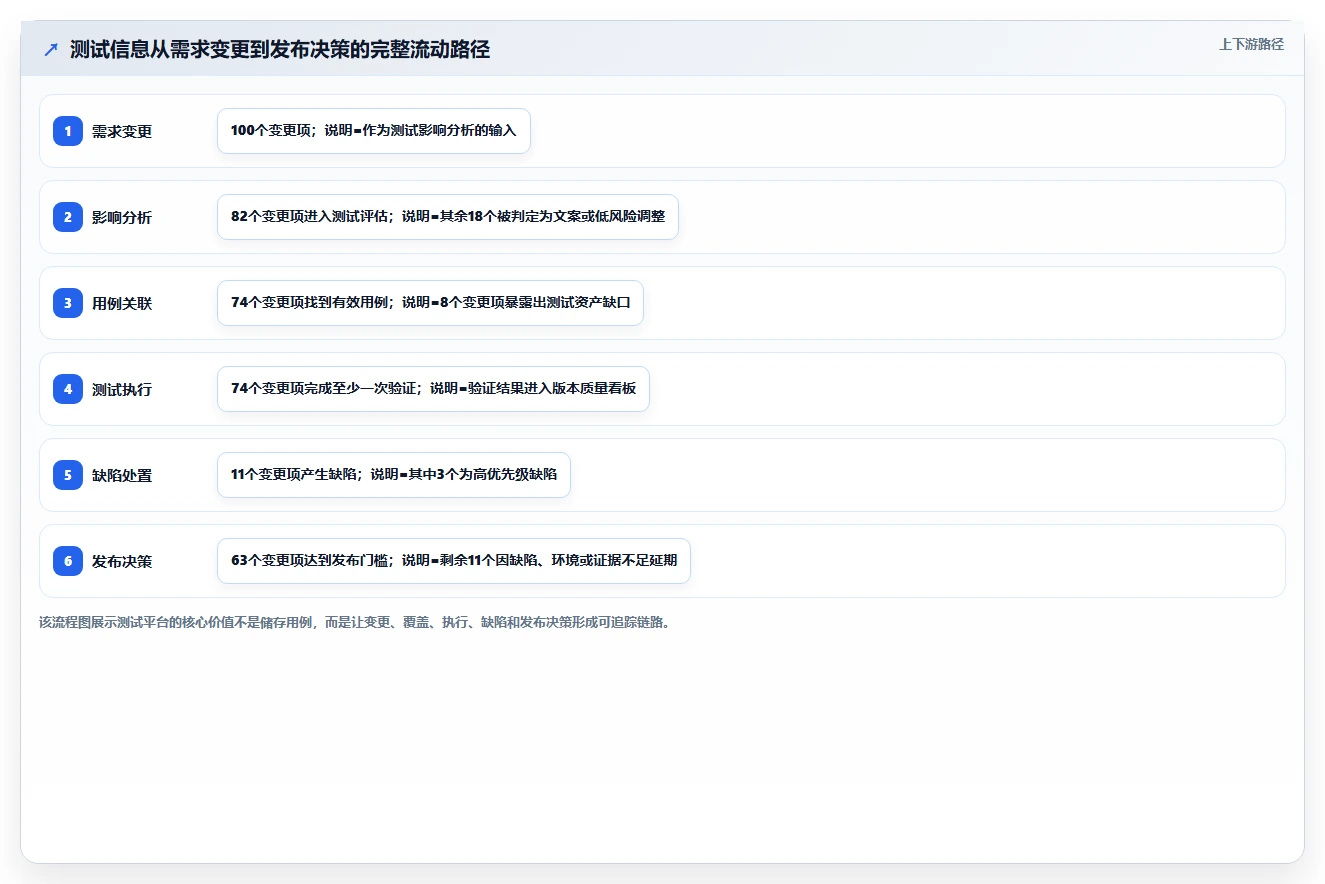Select the 缺陷处置 step label

click(122, 475)
